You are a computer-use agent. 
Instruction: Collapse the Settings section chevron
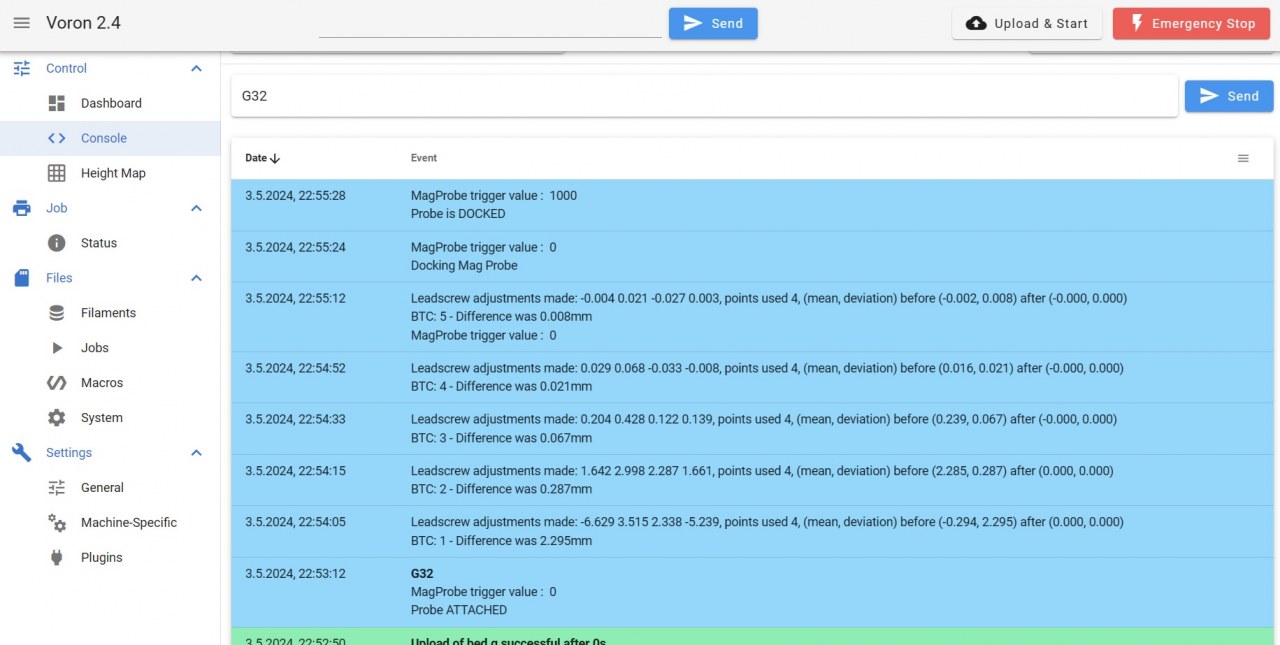(x=196, y=453)
